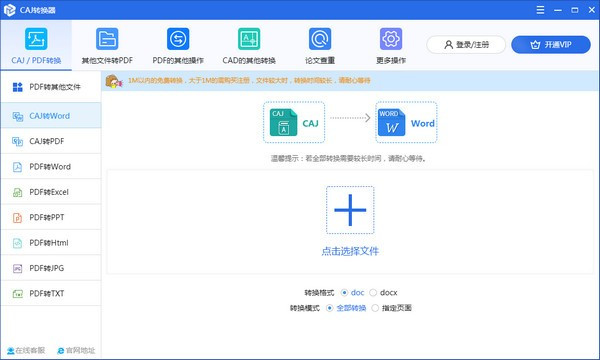This screenshot has width=600, height=360.
Task: Click the PDF转Word sidebar icon
Action: [18, 167]
